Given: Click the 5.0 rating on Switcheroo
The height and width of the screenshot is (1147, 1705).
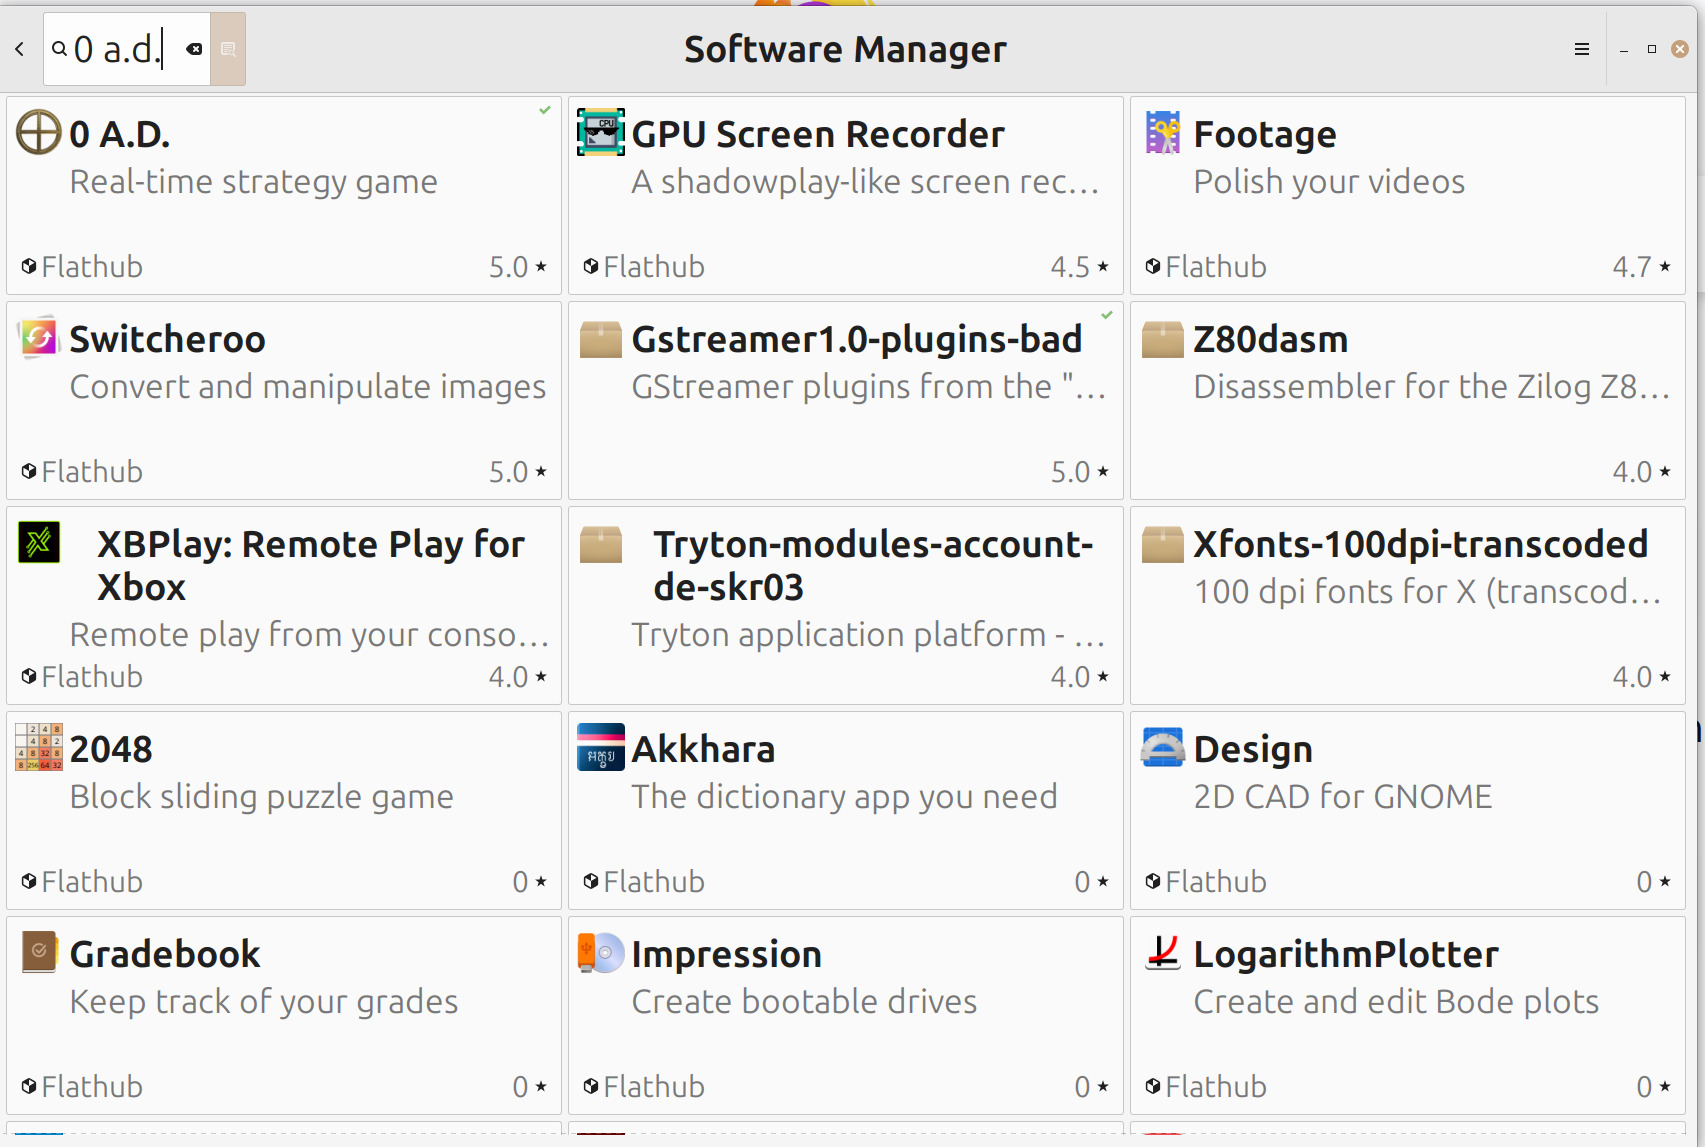Looking at the screenshot, I should (508, 472).
